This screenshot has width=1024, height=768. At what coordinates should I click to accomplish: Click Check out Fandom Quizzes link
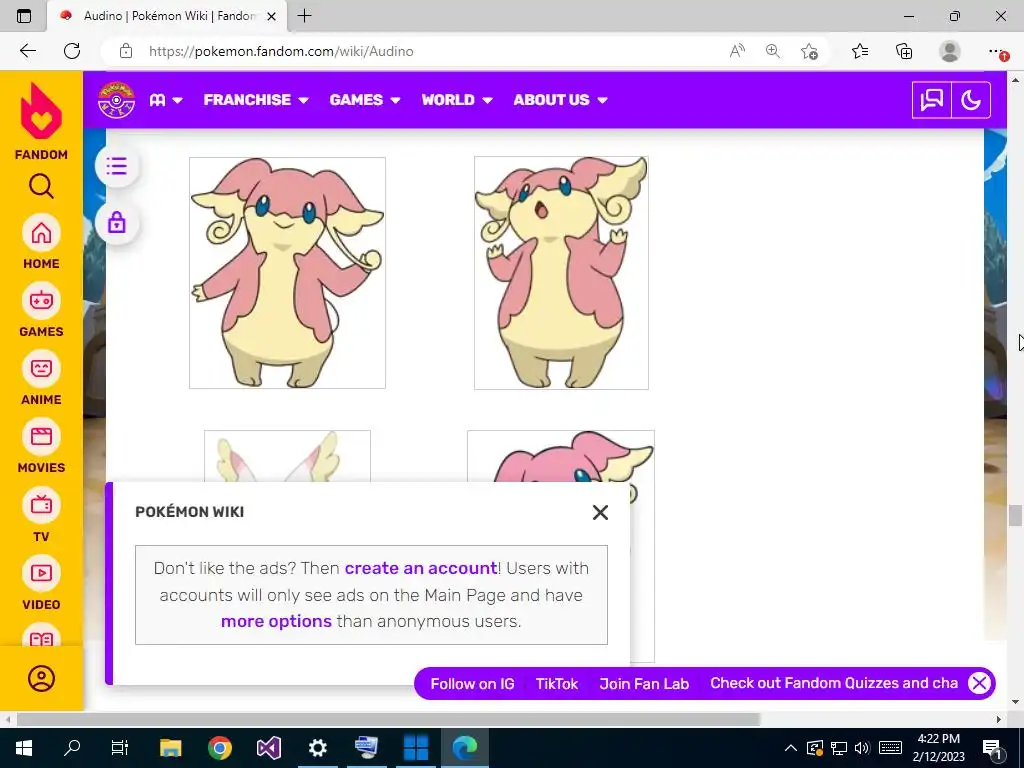click(834, 683)
